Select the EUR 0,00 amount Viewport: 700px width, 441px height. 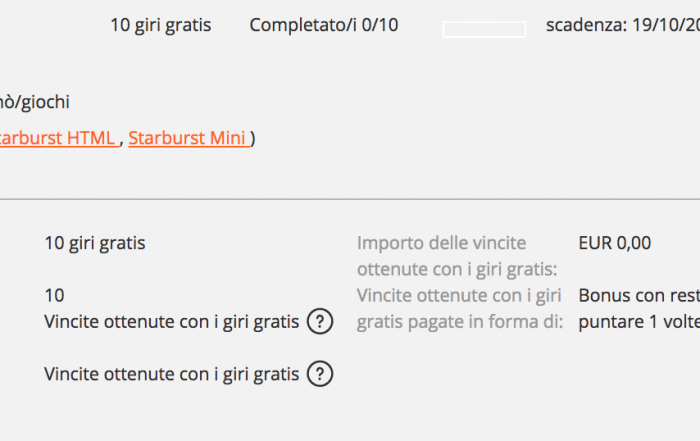click(615, 243)
